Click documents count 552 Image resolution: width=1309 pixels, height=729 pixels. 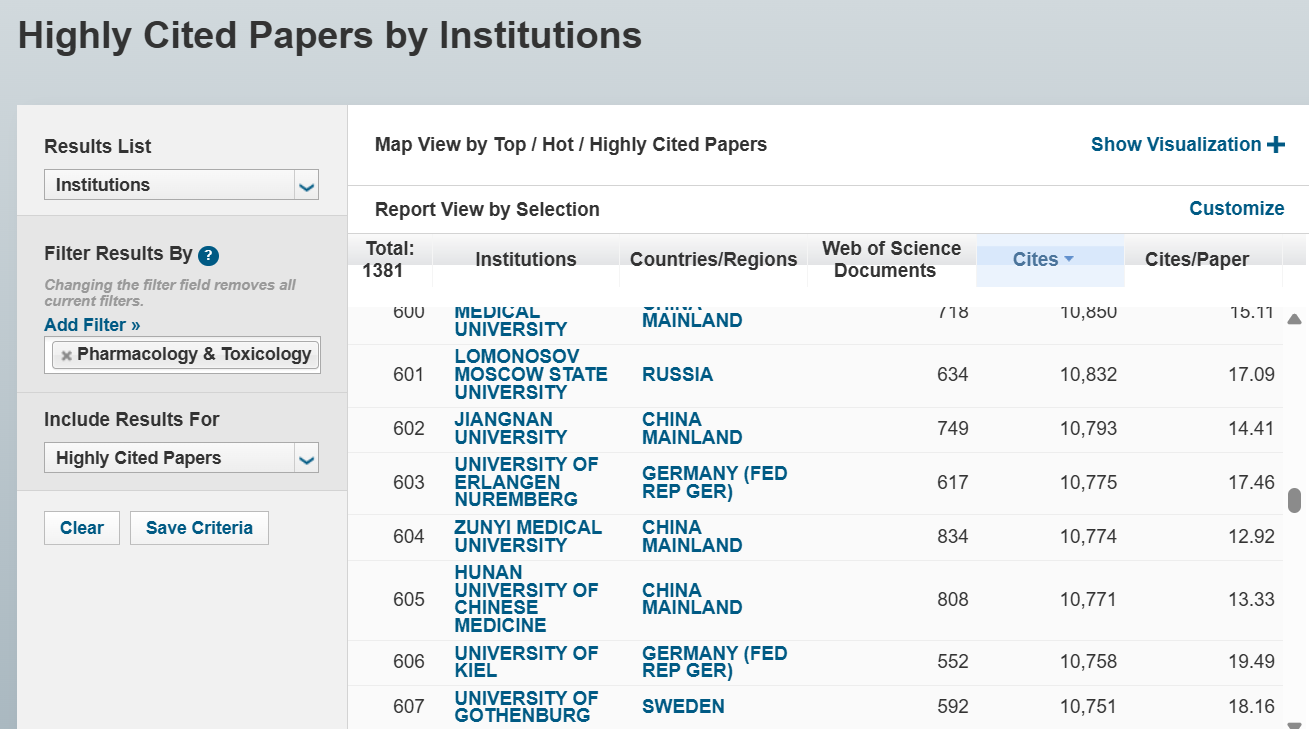[x=953, y=661]
